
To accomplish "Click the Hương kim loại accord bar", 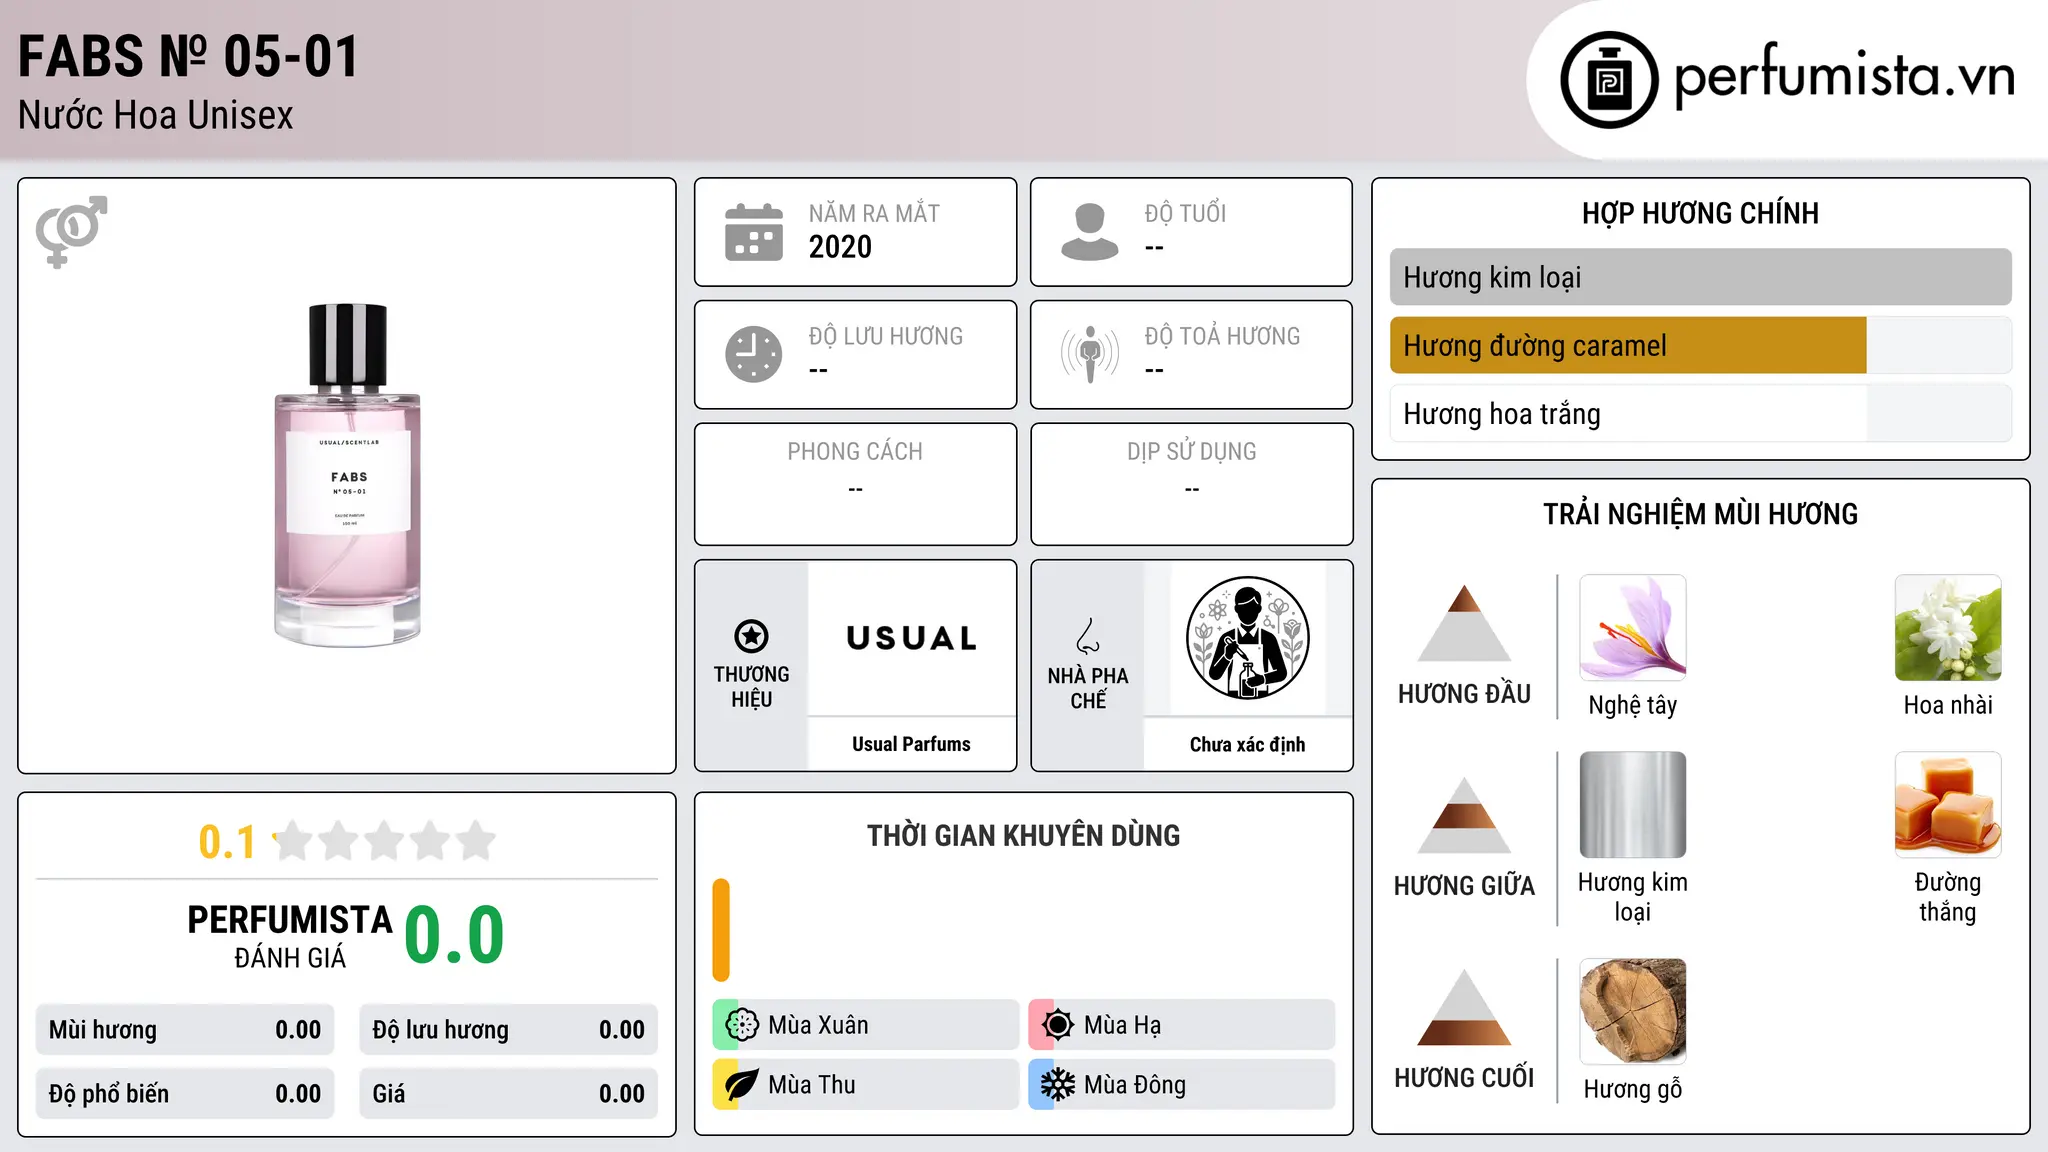I will coord(1700,277).
